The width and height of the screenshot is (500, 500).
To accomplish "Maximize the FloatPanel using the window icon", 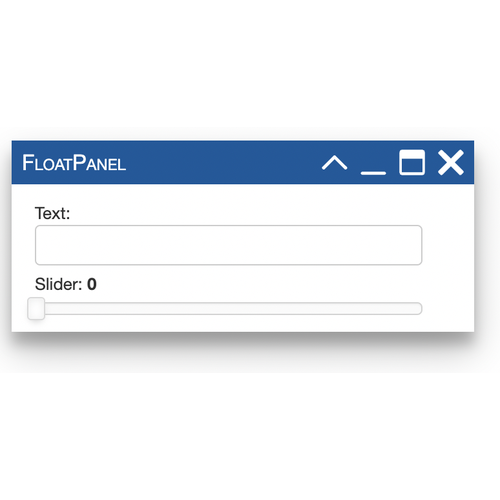I will coord(412,162).
